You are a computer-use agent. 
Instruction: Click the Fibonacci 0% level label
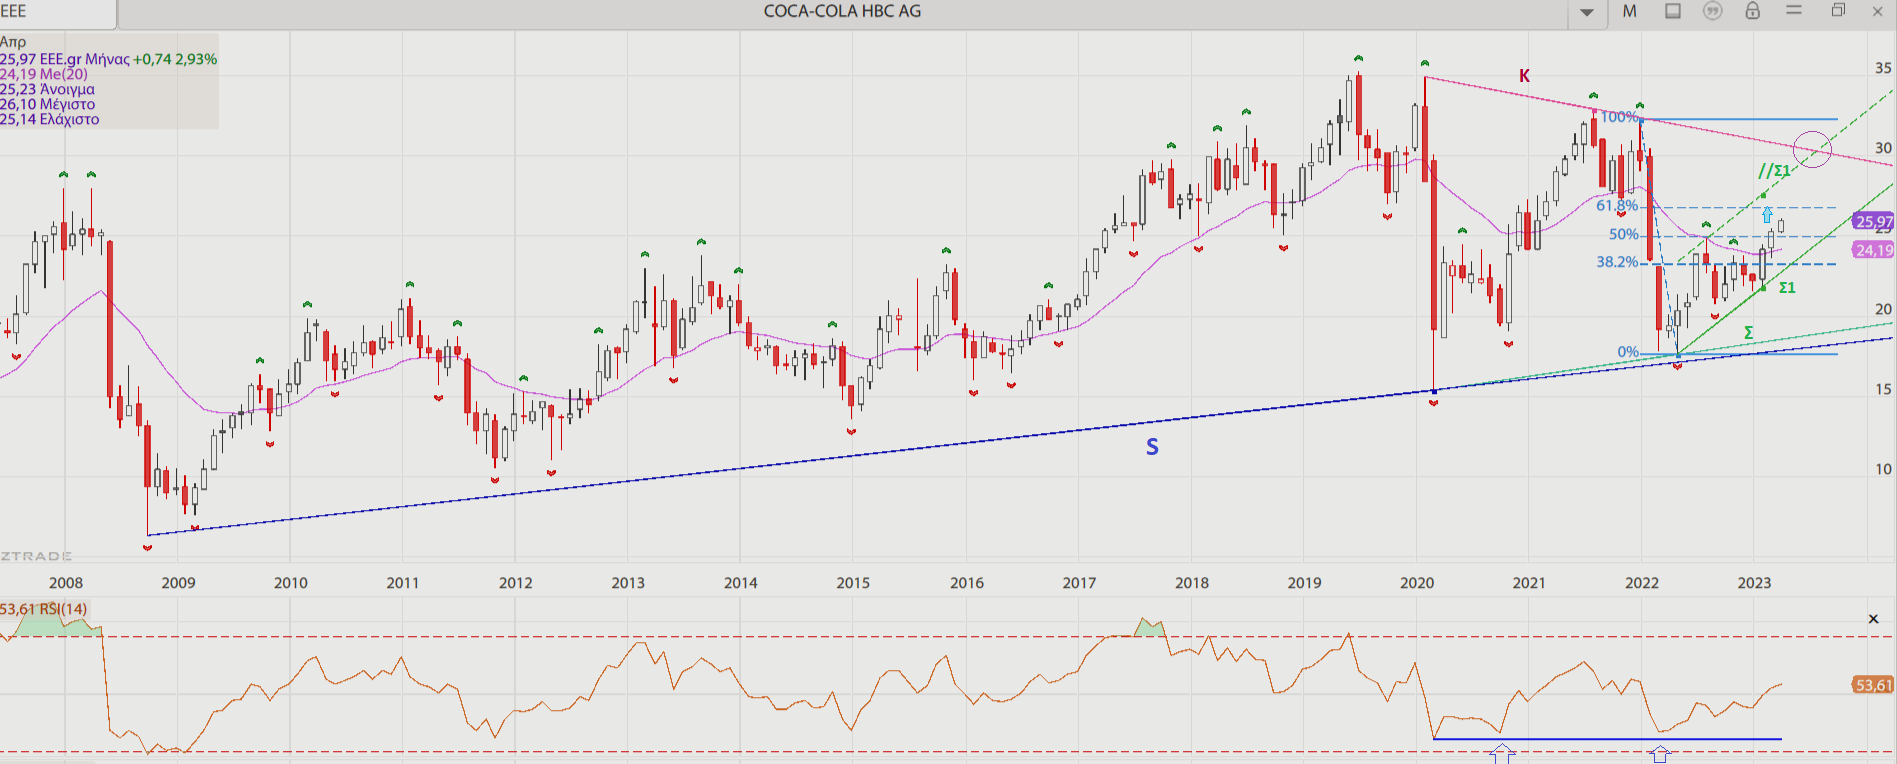1628,352
